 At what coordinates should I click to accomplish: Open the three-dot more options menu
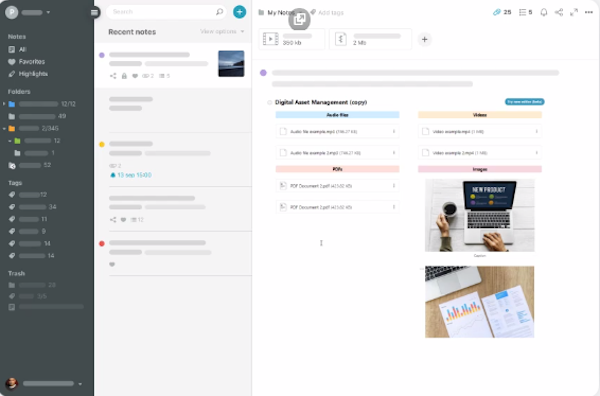pos(589,12)
